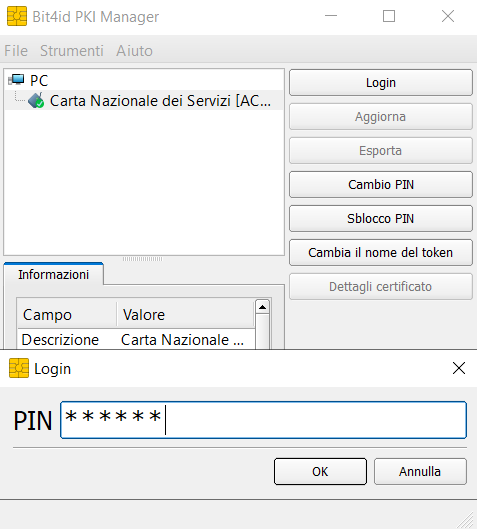Click the Esporta button

tap(381, 151)
